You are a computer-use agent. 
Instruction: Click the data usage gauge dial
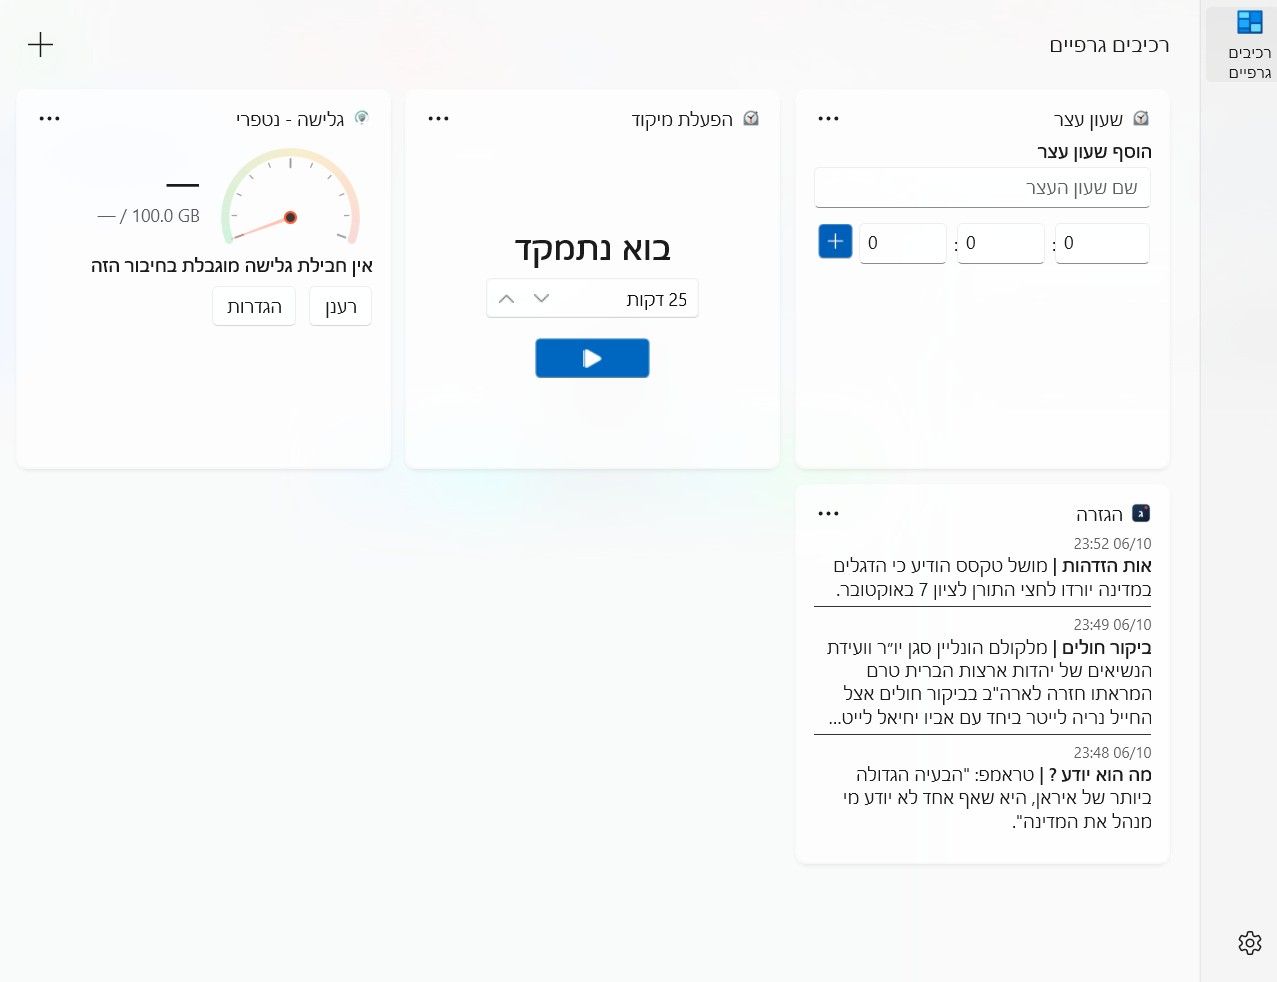coord(290,197)
